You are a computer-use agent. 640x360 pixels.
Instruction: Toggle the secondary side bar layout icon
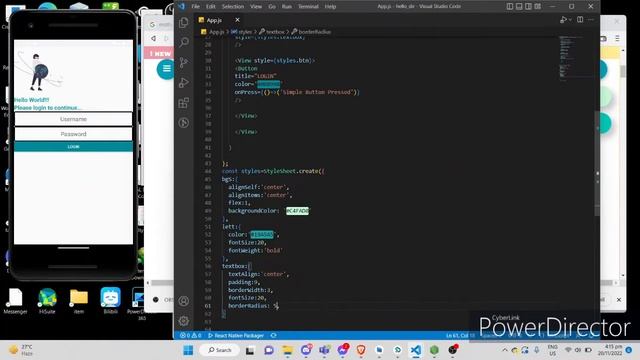pos(528,6)
